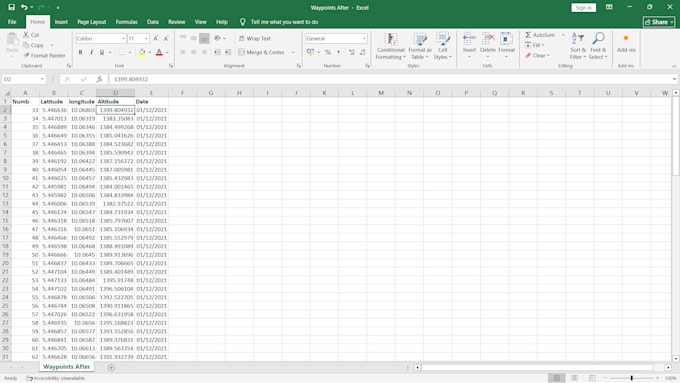
Task: Expand the formula bar chevron
Action: (x=674, y=79)
